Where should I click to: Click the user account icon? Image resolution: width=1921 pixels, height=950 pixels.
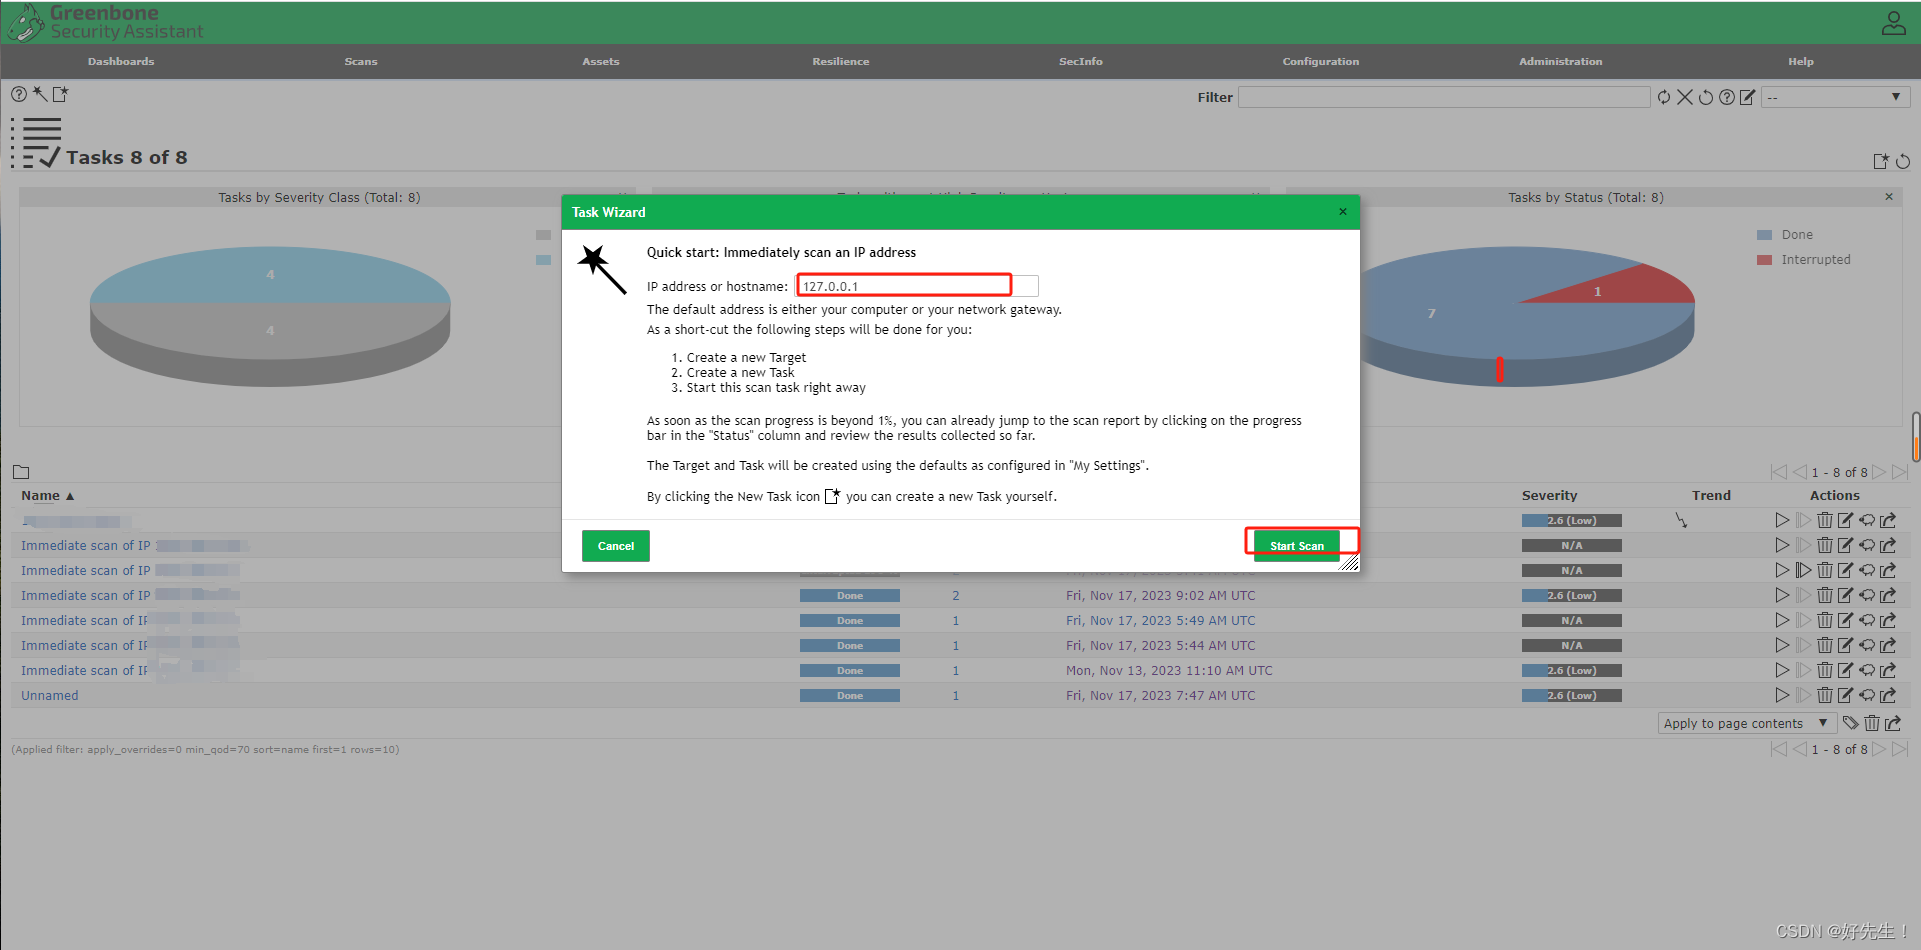click(1894, 23)
